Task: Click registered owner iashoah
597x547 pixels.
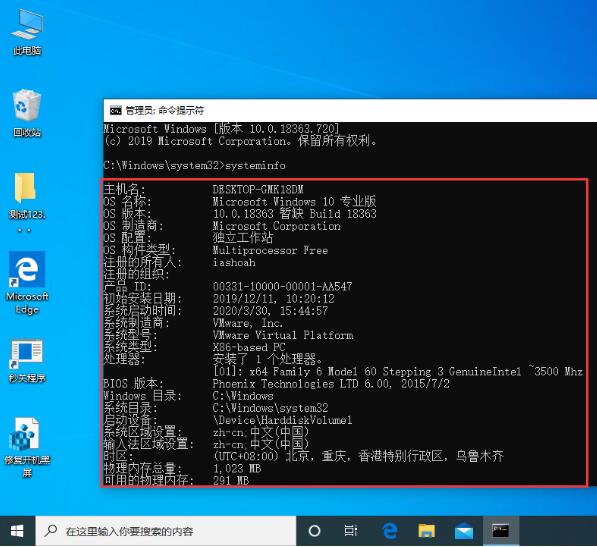Action: pyautogui.click(x=234, y=262)
